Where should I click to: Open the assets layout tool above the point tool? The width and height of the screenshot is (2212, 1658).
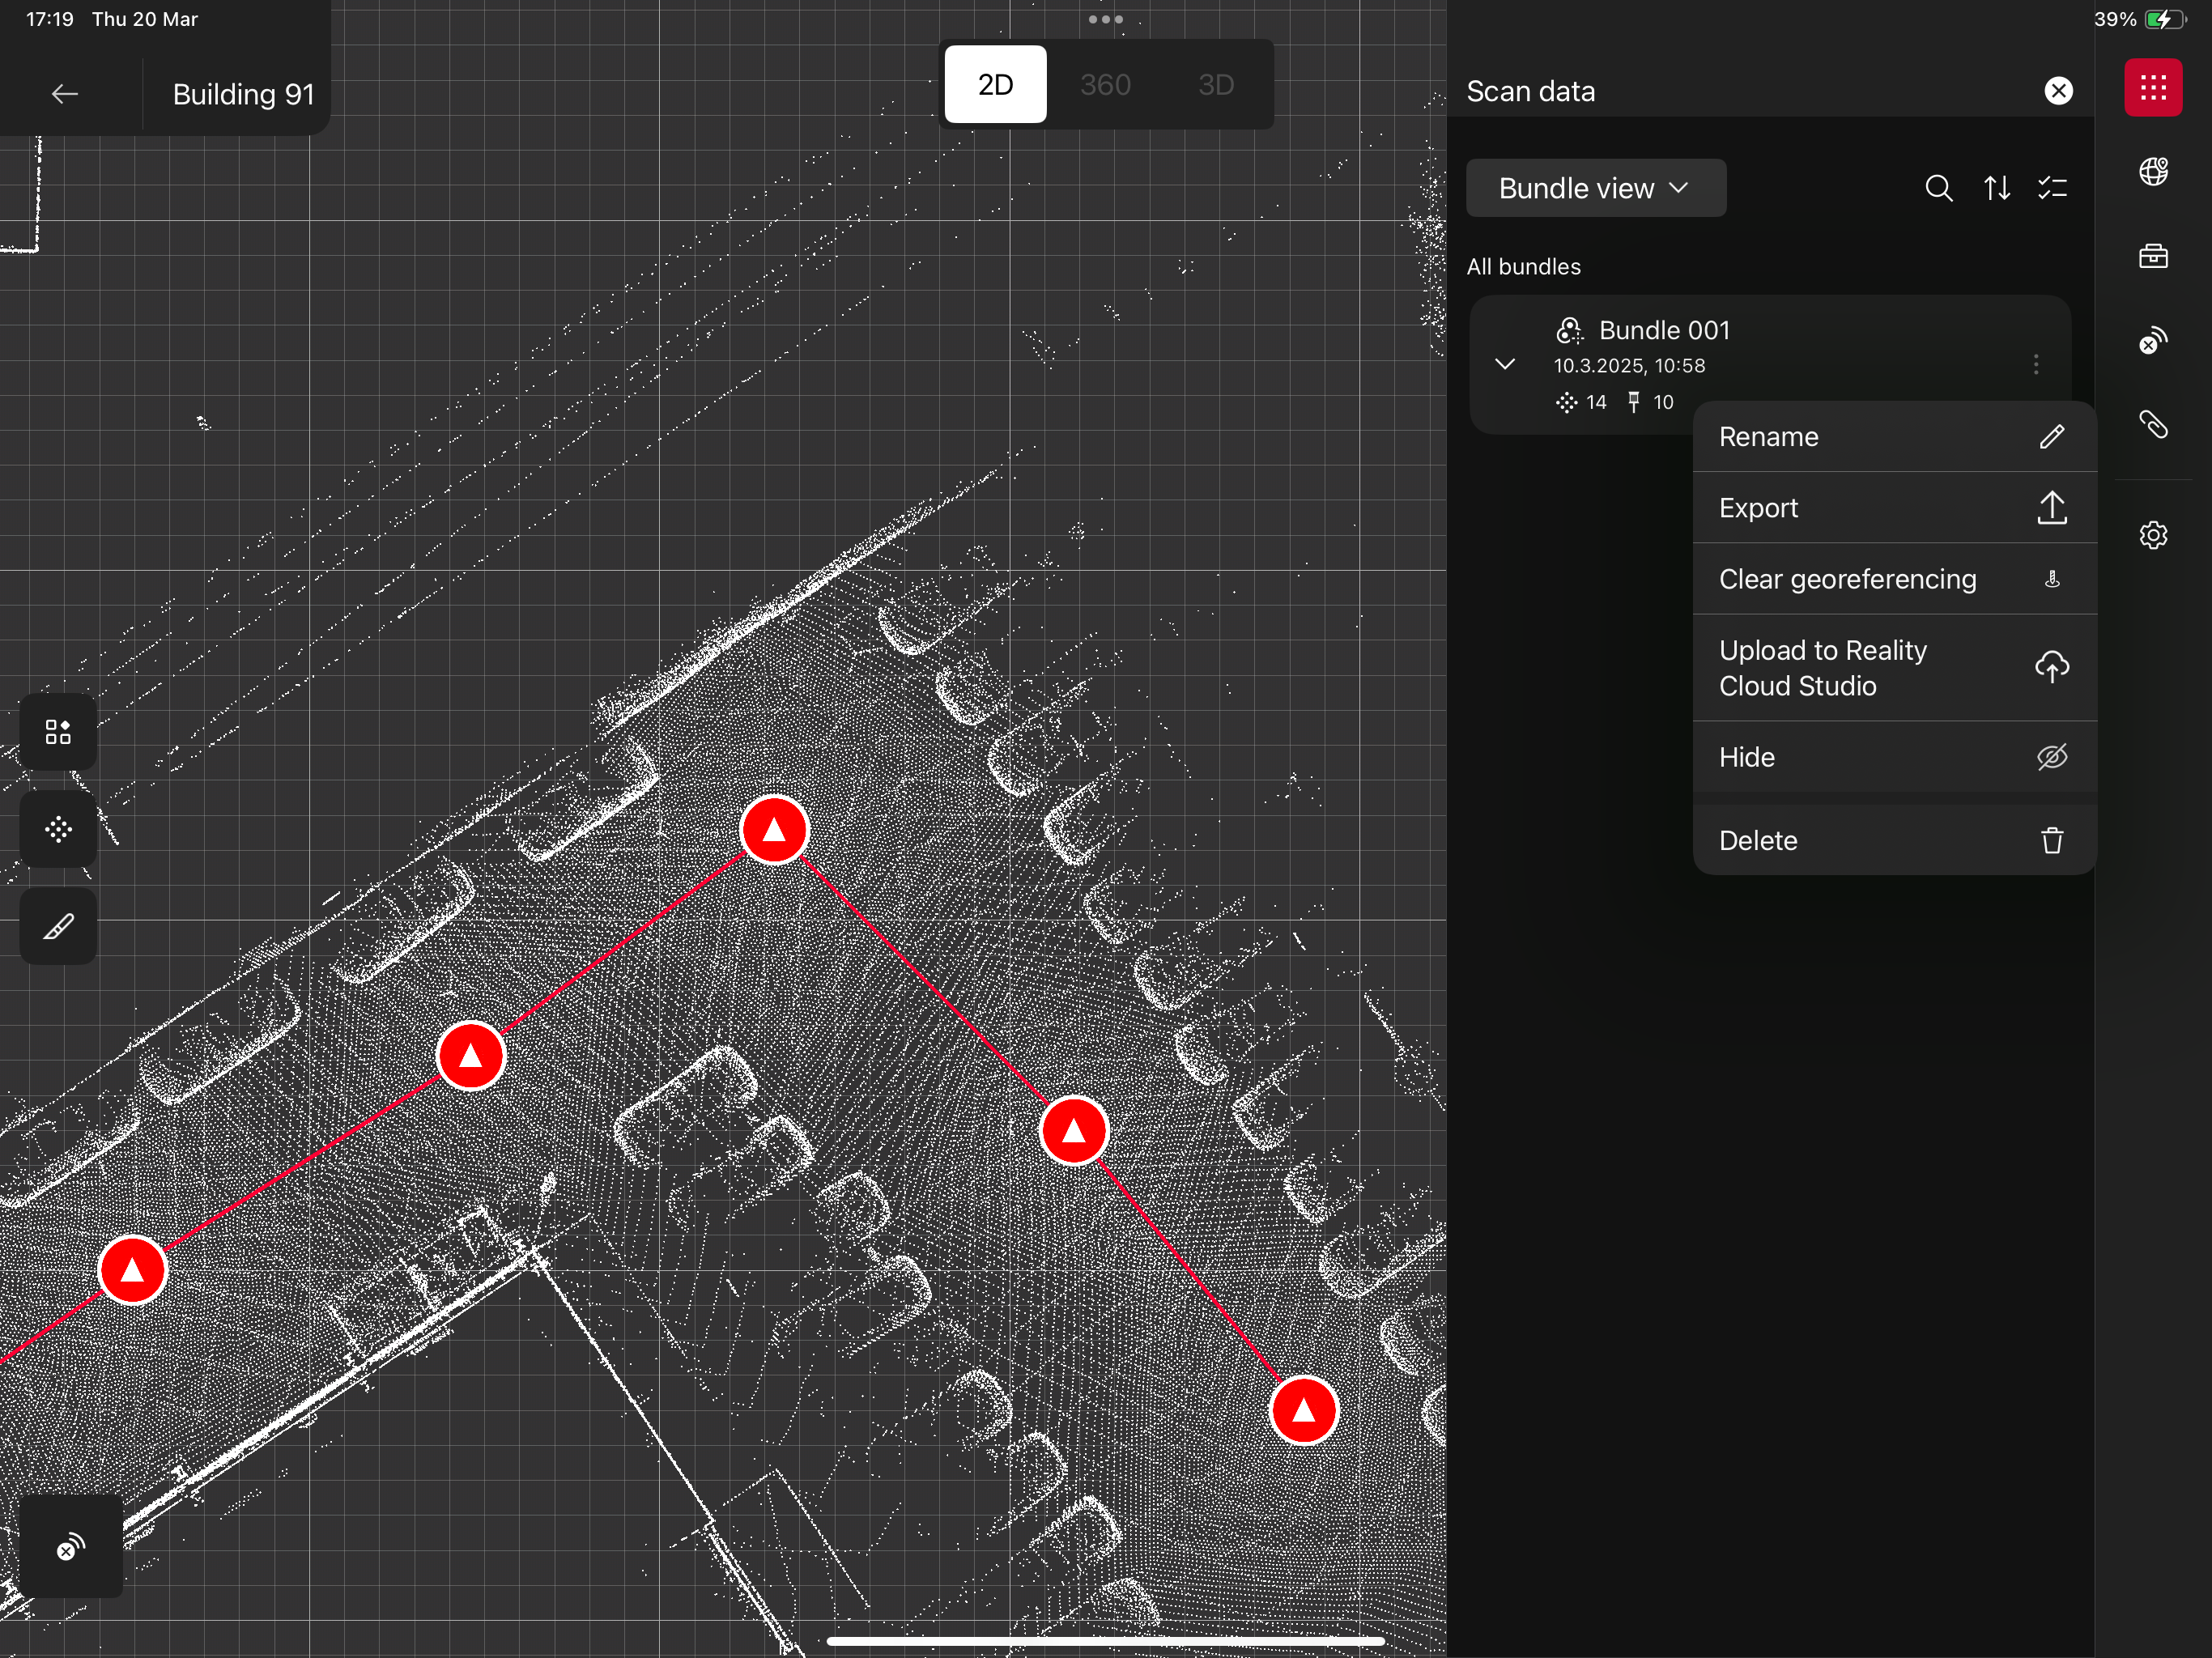tap(57, 731)
